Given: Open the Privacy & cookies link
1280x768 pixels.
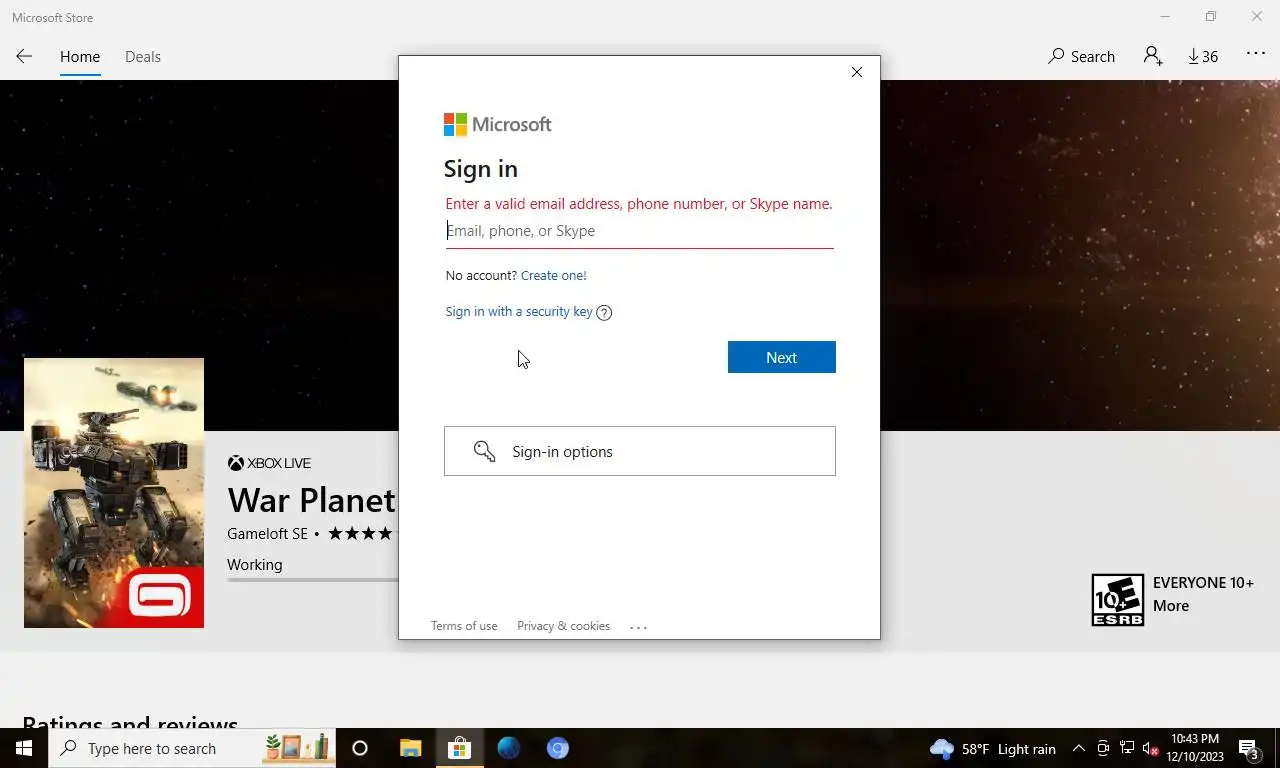Looking at the screenshot, I should (563, 626).
